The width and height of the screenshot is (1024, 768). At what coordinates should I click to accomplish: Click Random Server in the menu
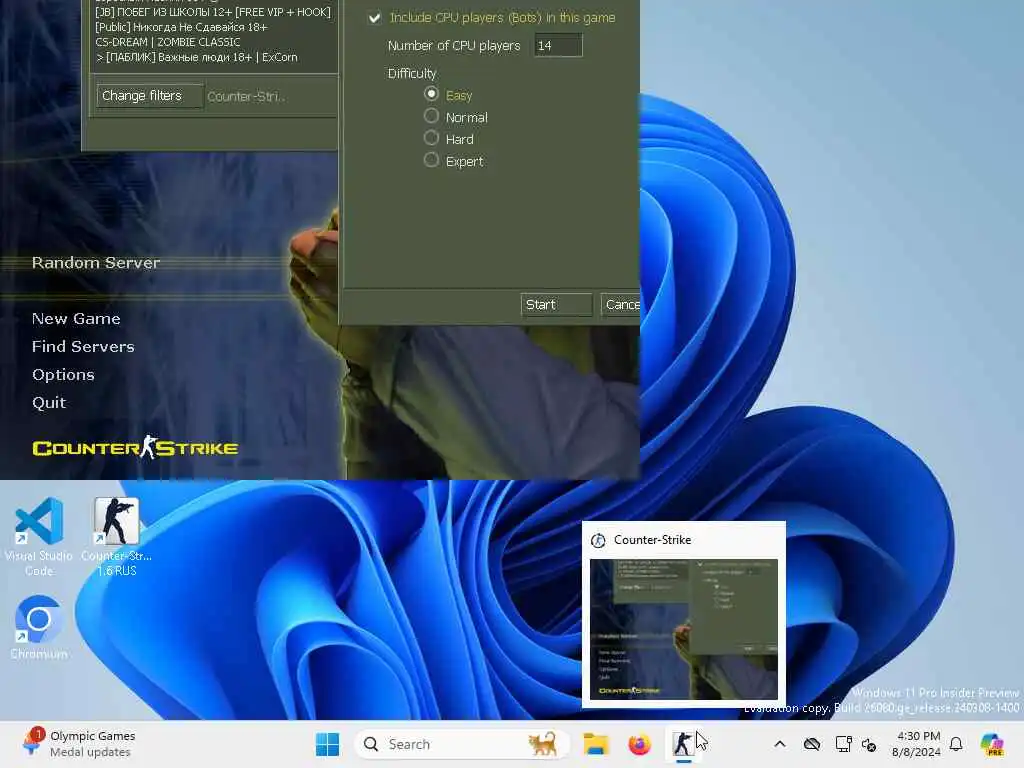(96, 263)
